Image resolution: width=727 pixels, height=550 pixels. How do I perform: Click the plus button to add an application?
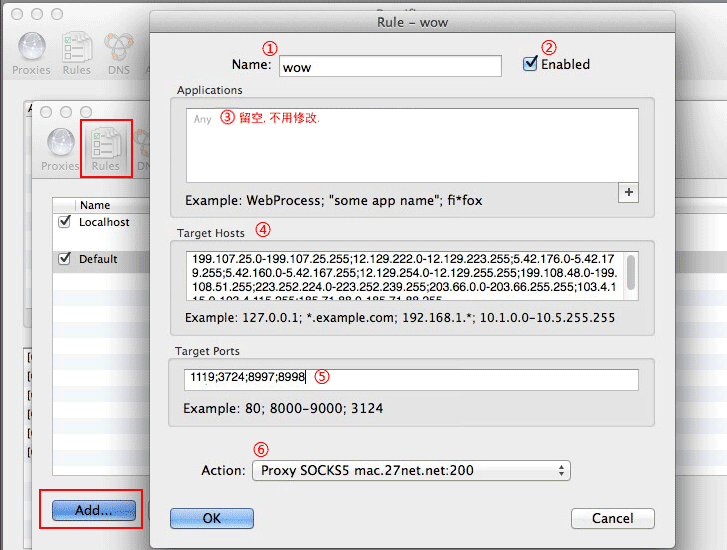pos(628,192)
